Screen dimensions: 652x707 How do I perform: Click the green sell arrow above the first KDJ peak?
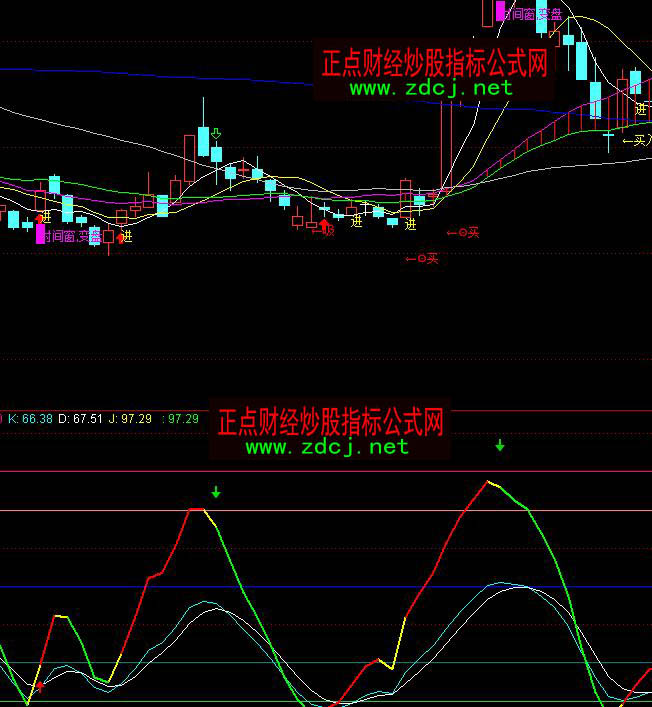point(215,491)
